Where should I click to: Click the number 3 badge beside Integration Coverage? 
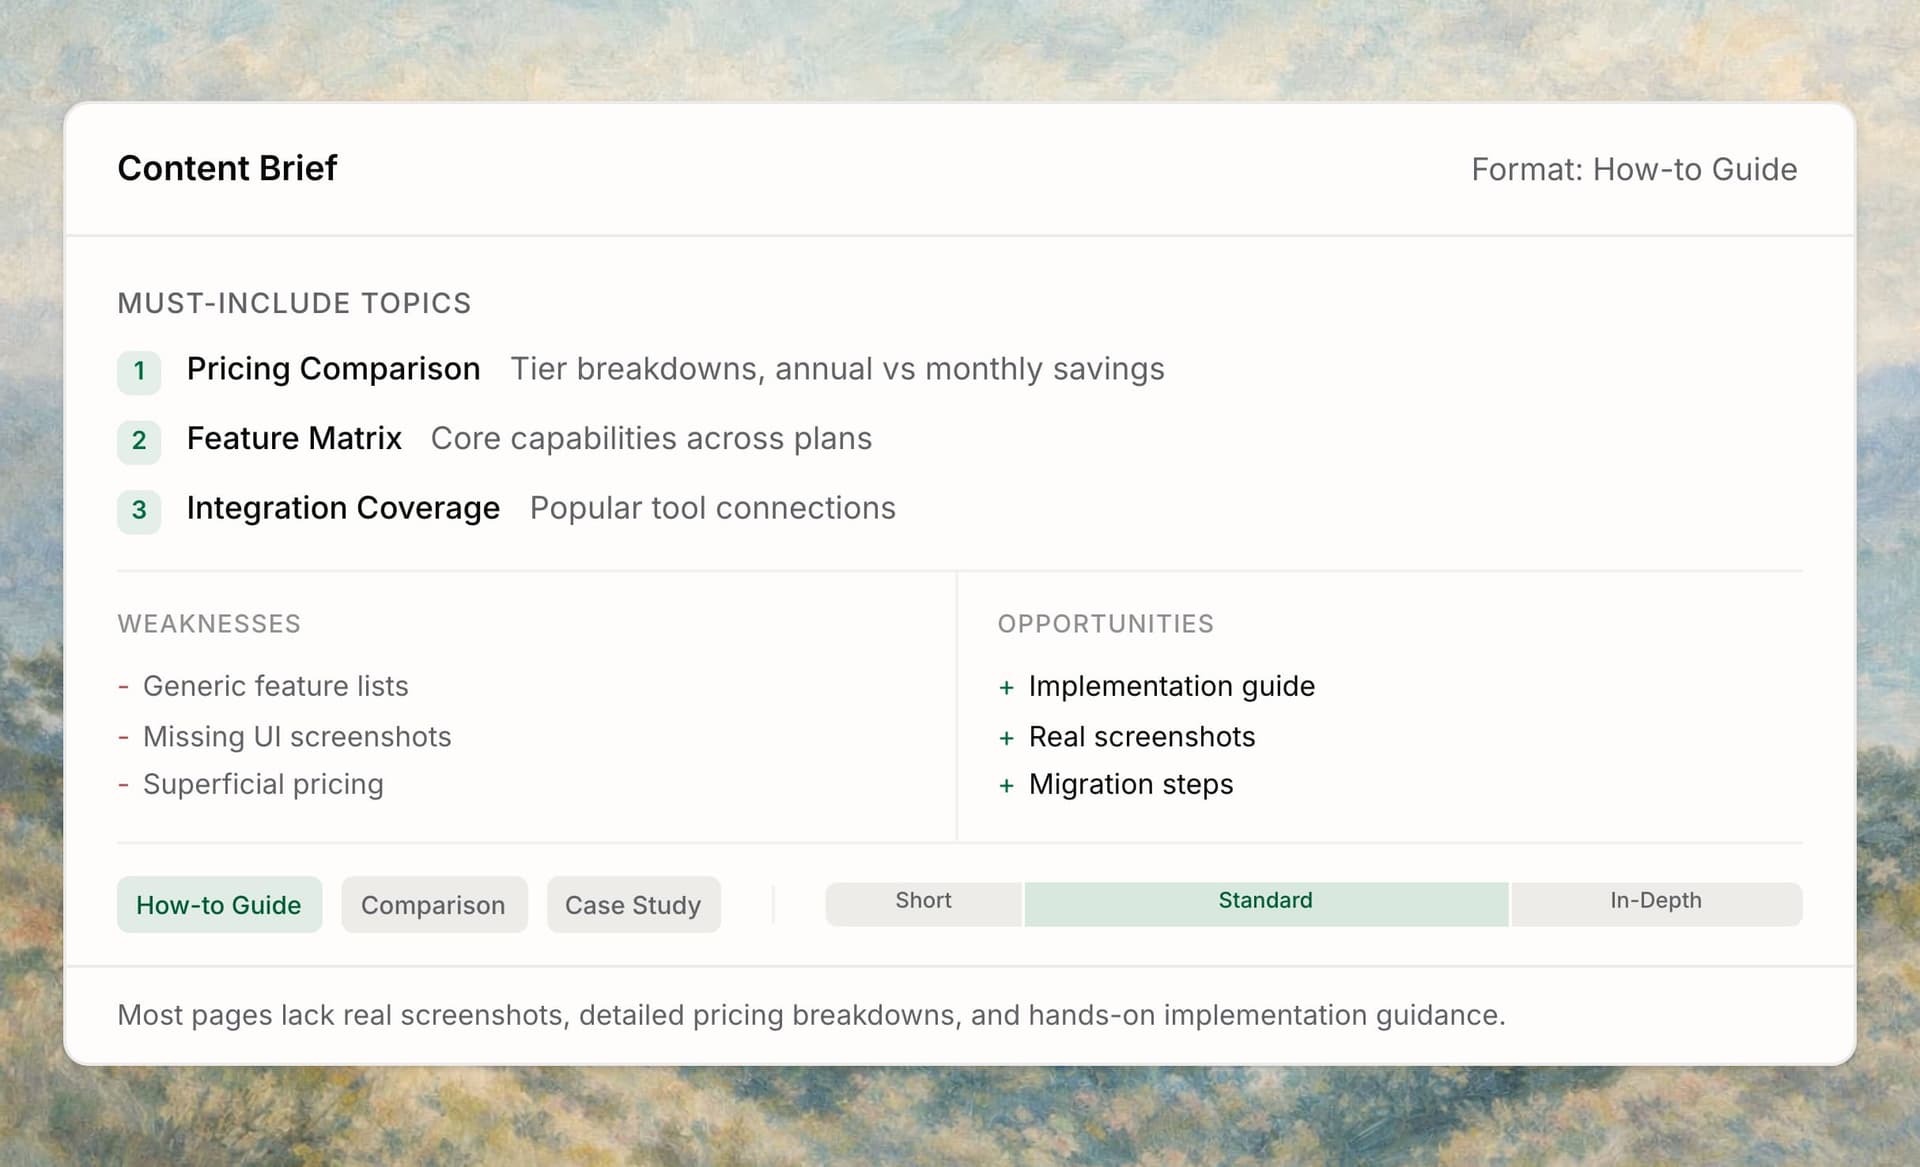tap(139, 511)
